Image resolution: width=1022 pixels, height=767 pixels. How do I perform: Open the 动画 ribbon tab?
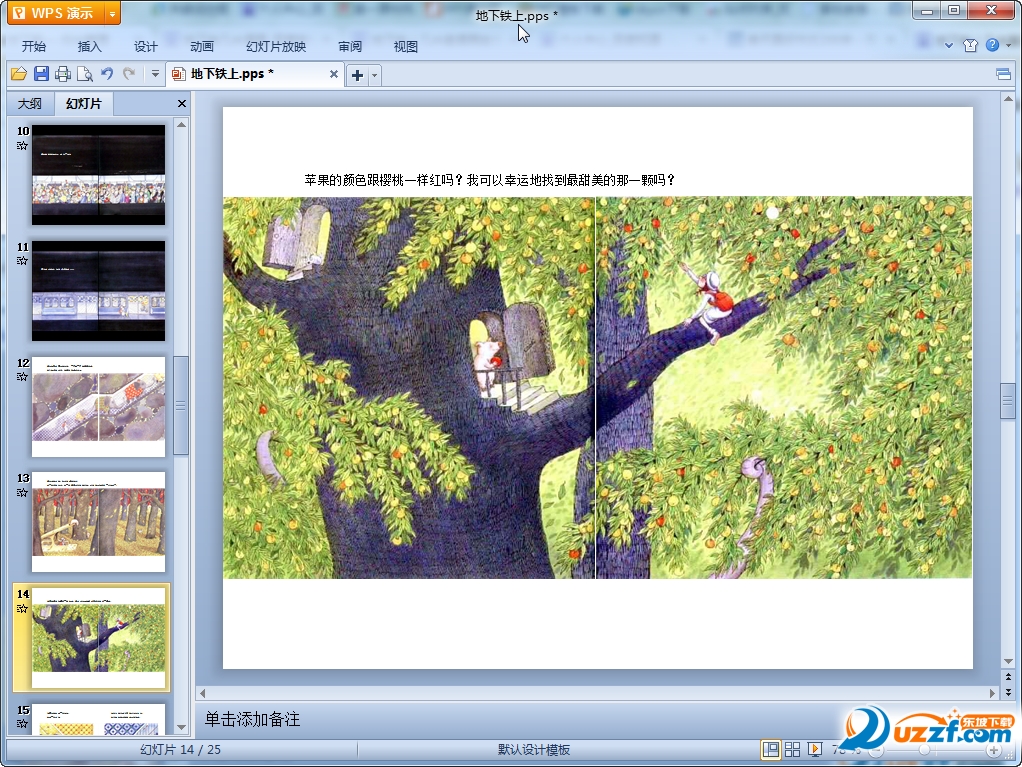point(201,46)
